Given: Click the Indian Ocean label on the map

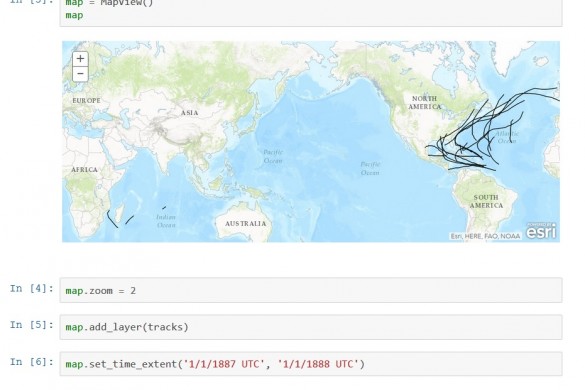Looking at the screenshot, I should (x=166, y=221).
